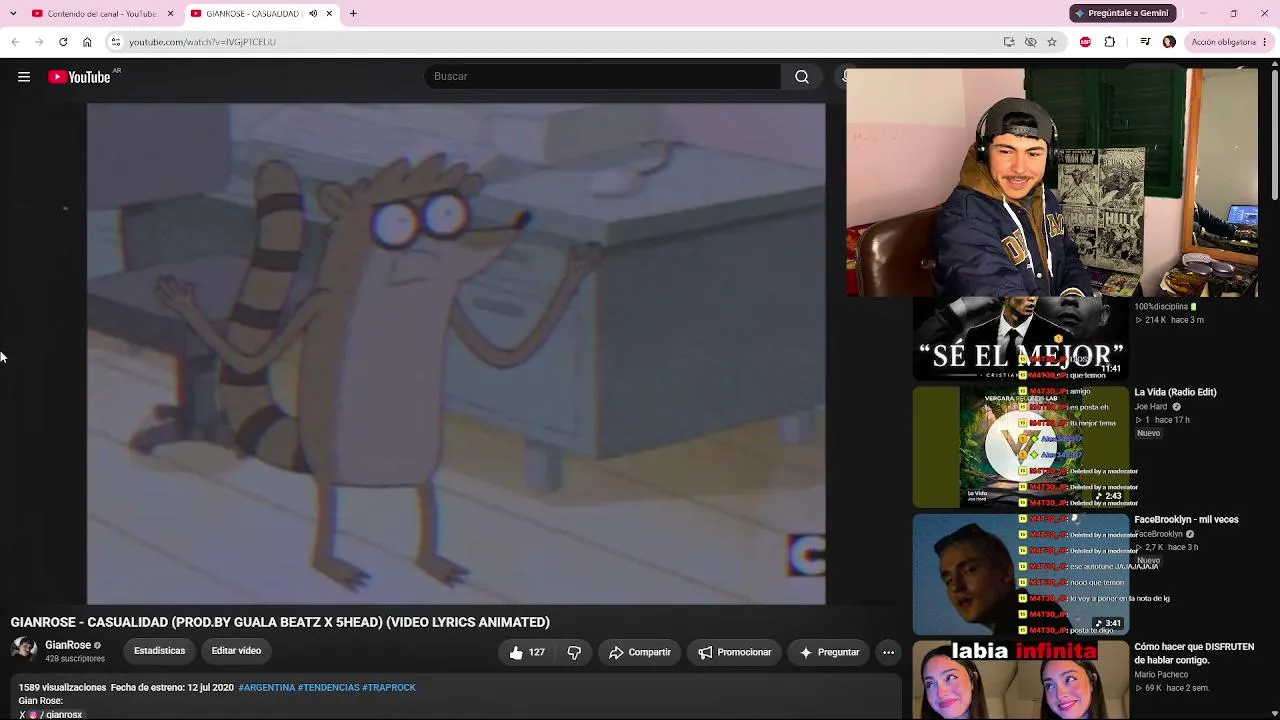Open a new browser tab
The image size is (1280, 720).
[x=353, y=14]
